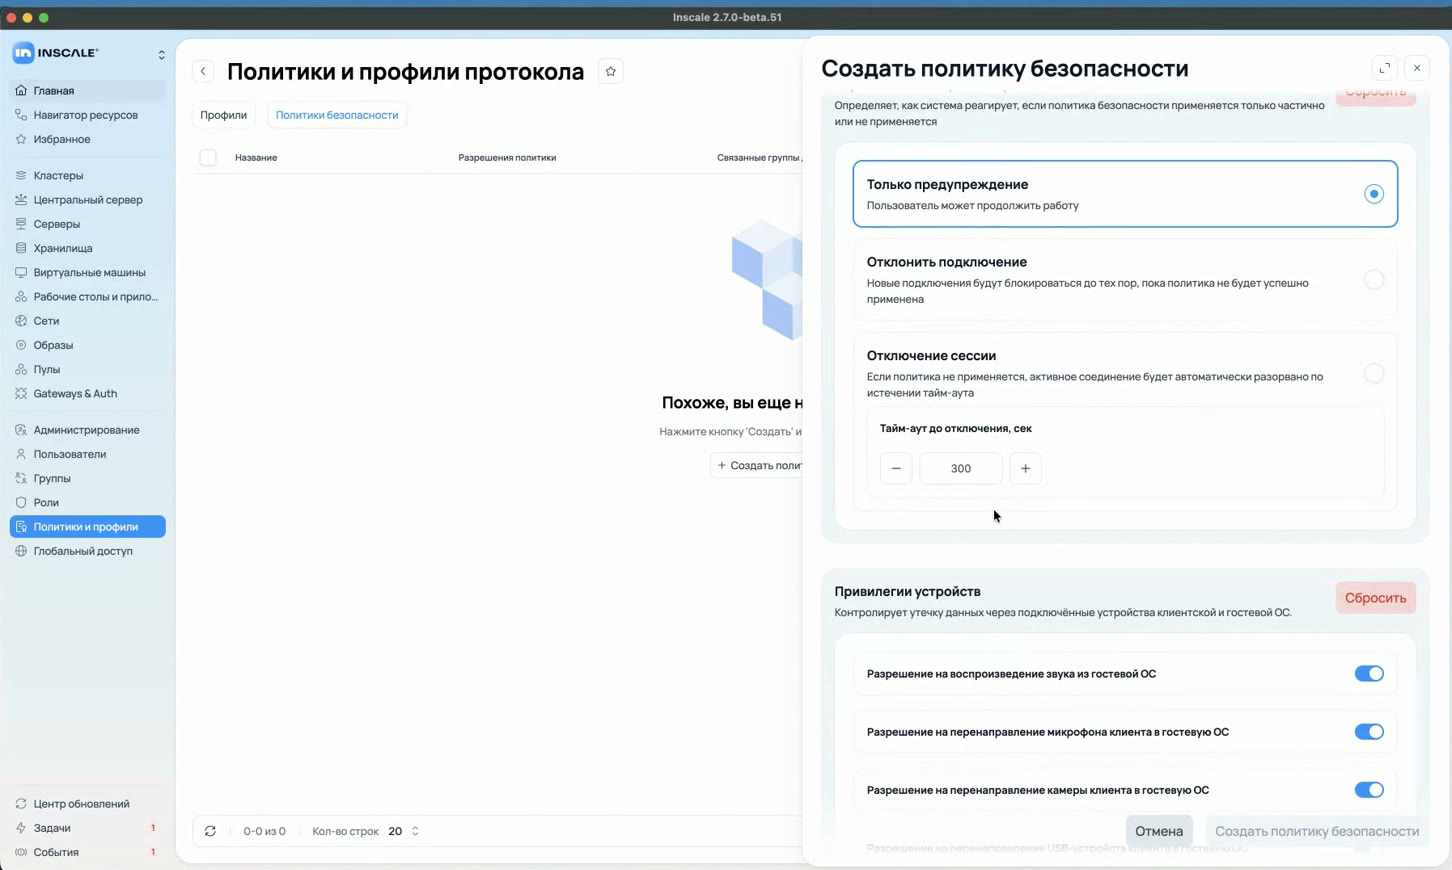This screenshot has height=870, width=1452.
Task: Increase timeout with the plus button
Action: [1025, 468]
